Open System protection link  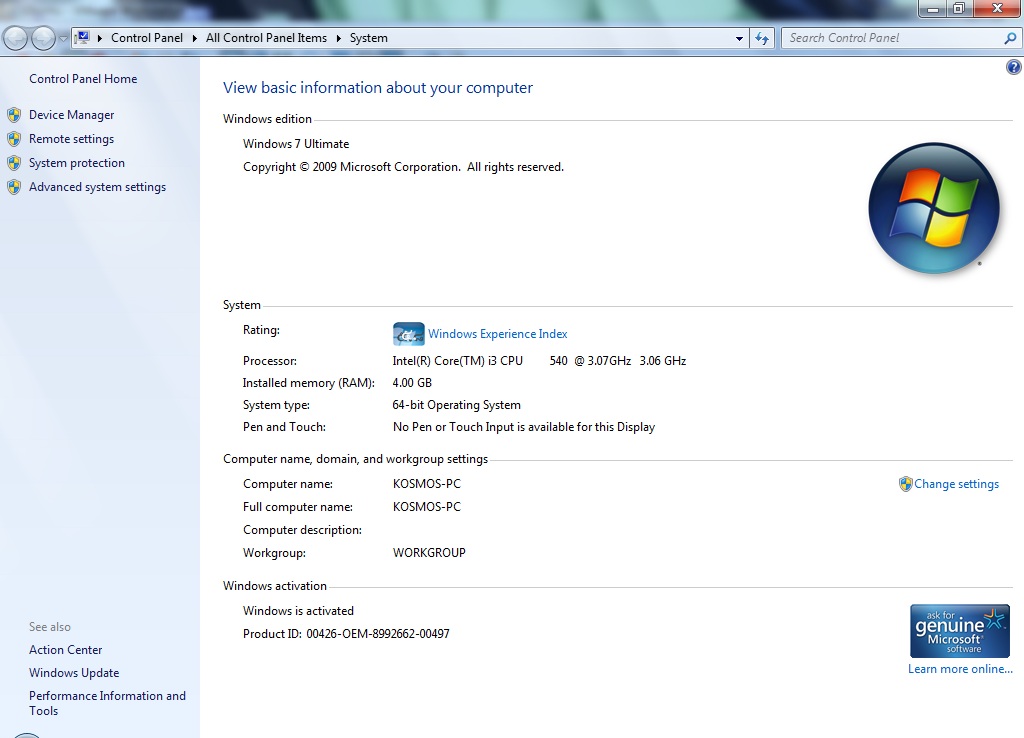coord(76,163)
